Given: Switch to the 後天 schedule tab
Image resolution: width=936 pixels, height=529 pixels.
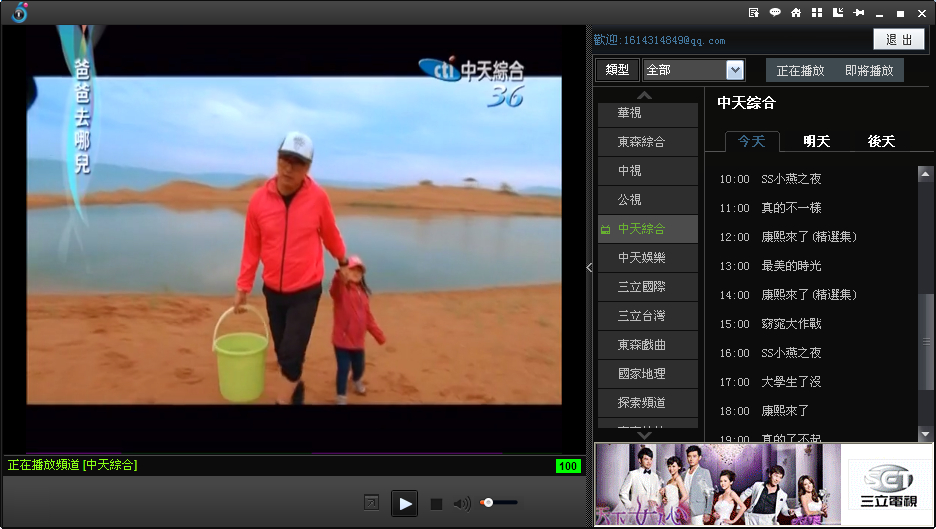Looking at the screenshot, I should coord(881,142).
